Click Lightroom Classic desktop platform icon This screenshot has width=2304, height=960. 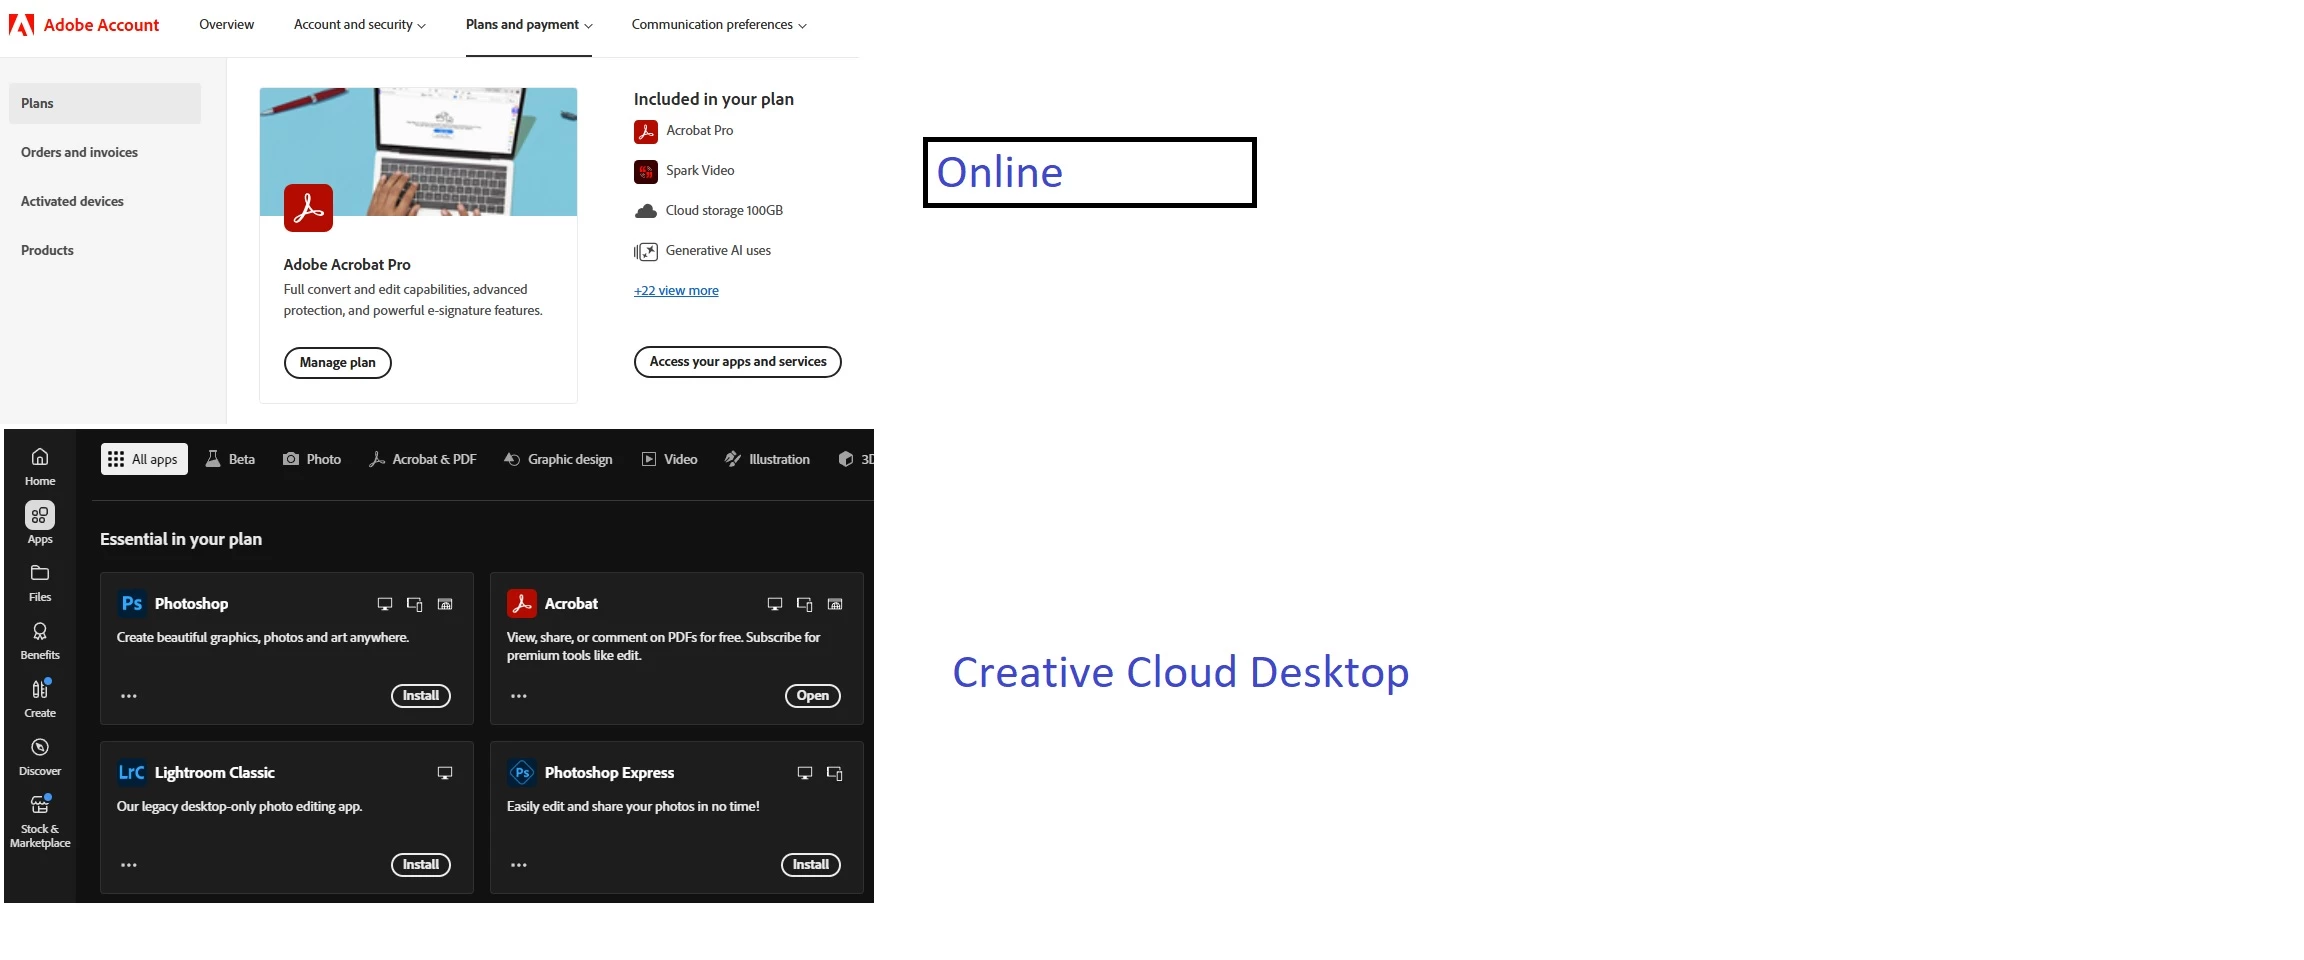(x=445, y=773)
